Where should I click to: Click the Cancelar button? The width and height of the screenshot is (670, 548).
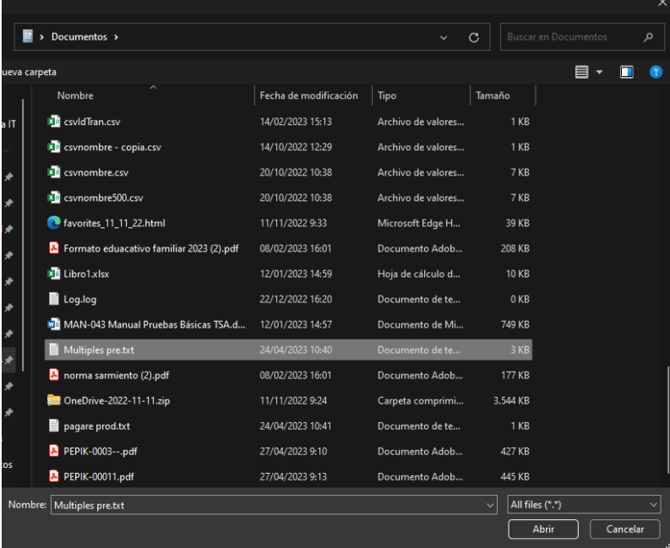pos(625,529)
